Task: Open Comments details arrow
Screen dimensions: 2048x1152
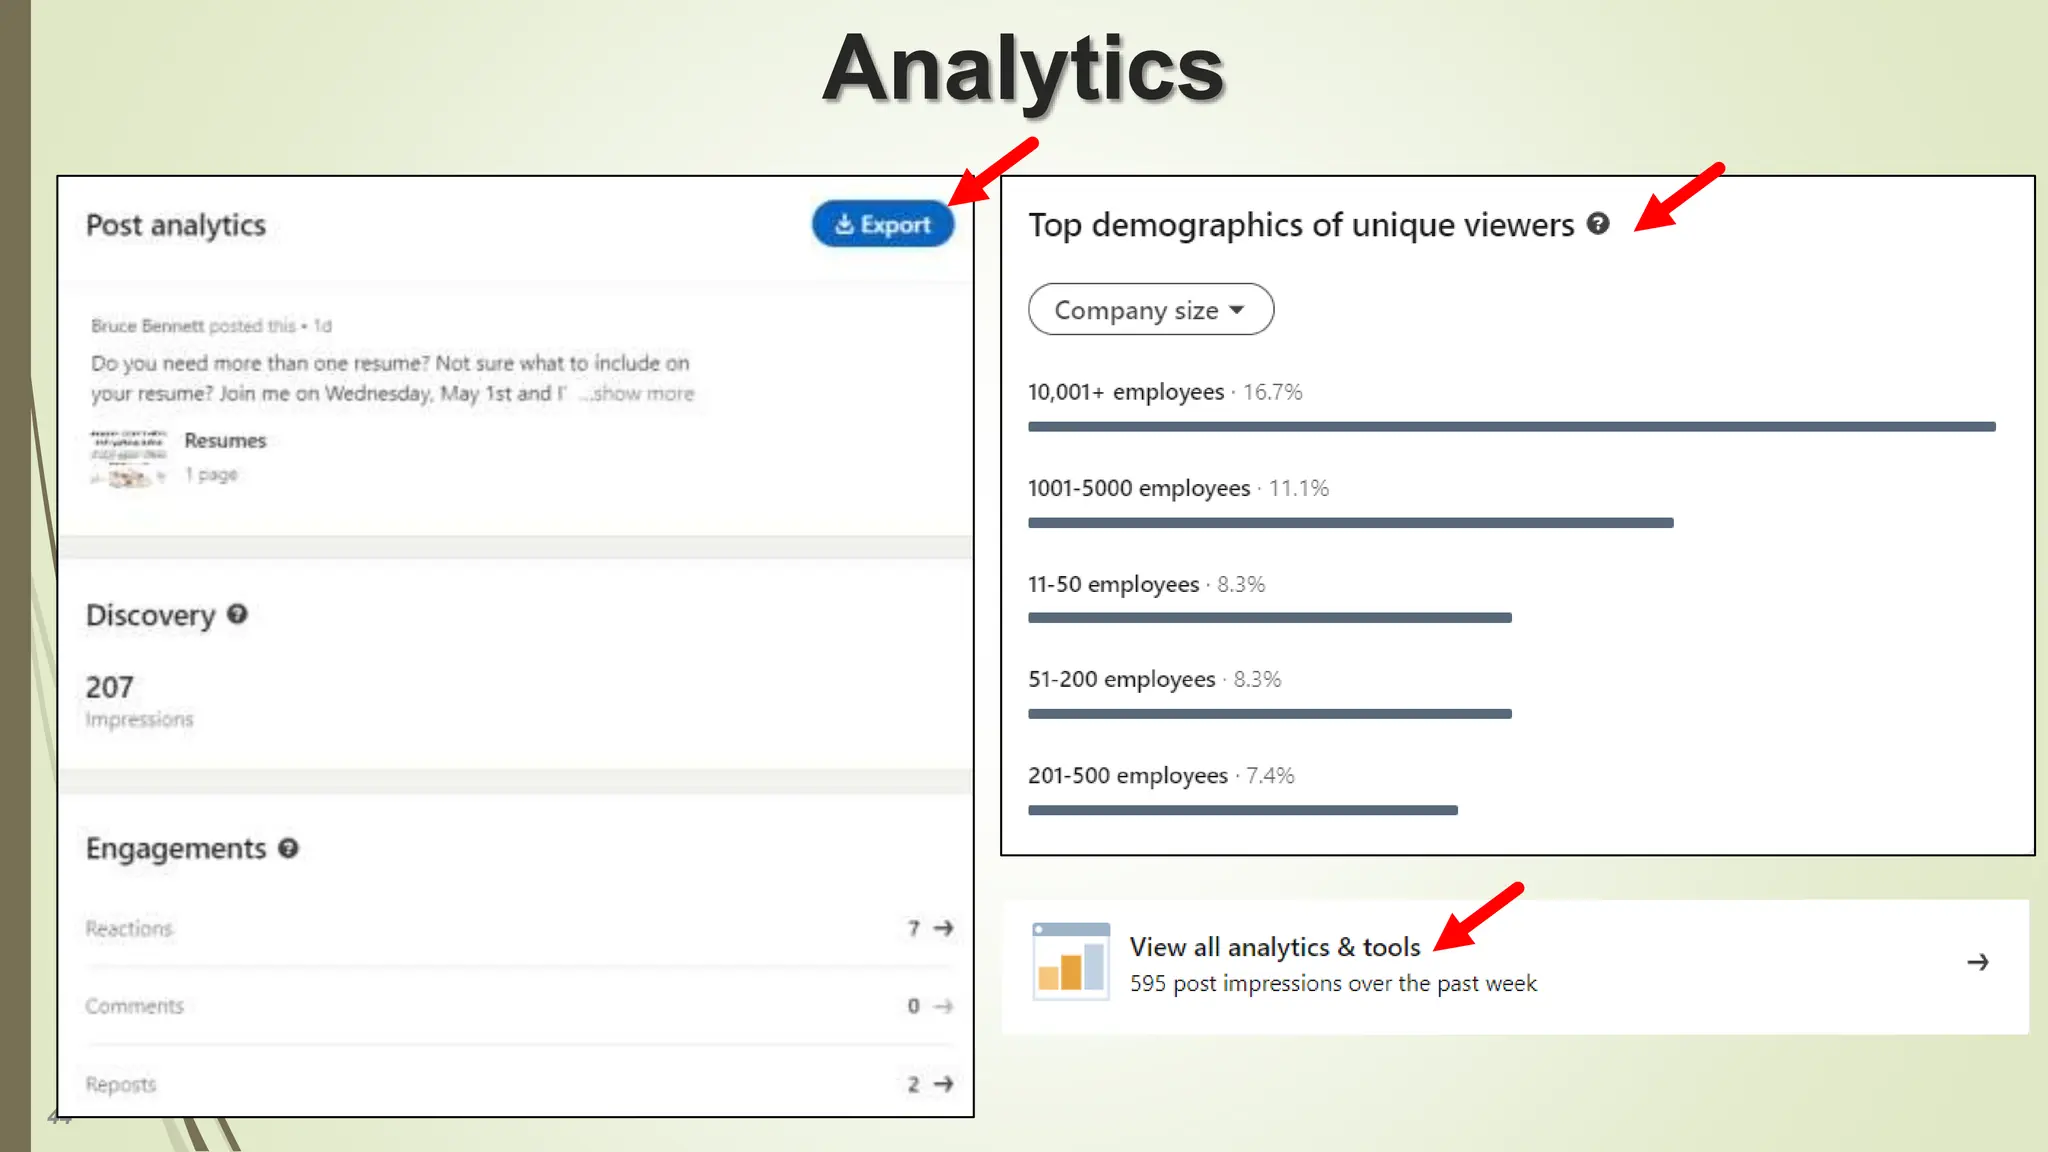Action: click(x=943, y=1006)
